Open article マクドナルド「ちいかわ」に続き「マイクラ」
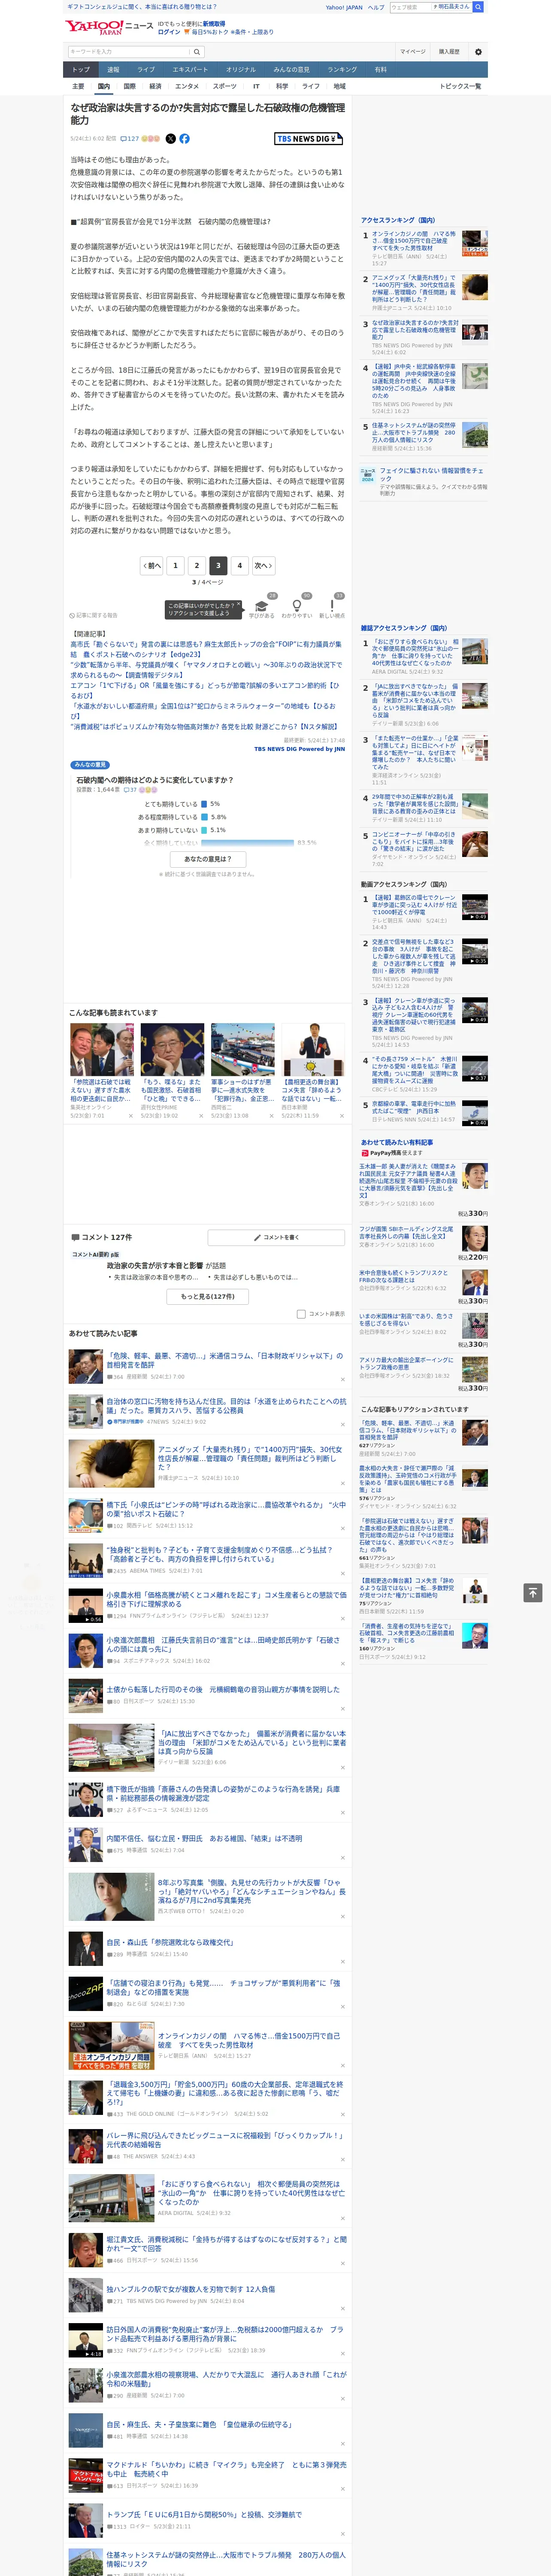 click(226, 2470)
